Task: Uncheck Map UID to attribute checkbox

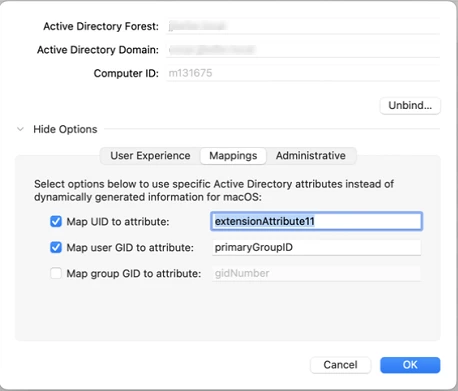Action: (56, 221)
